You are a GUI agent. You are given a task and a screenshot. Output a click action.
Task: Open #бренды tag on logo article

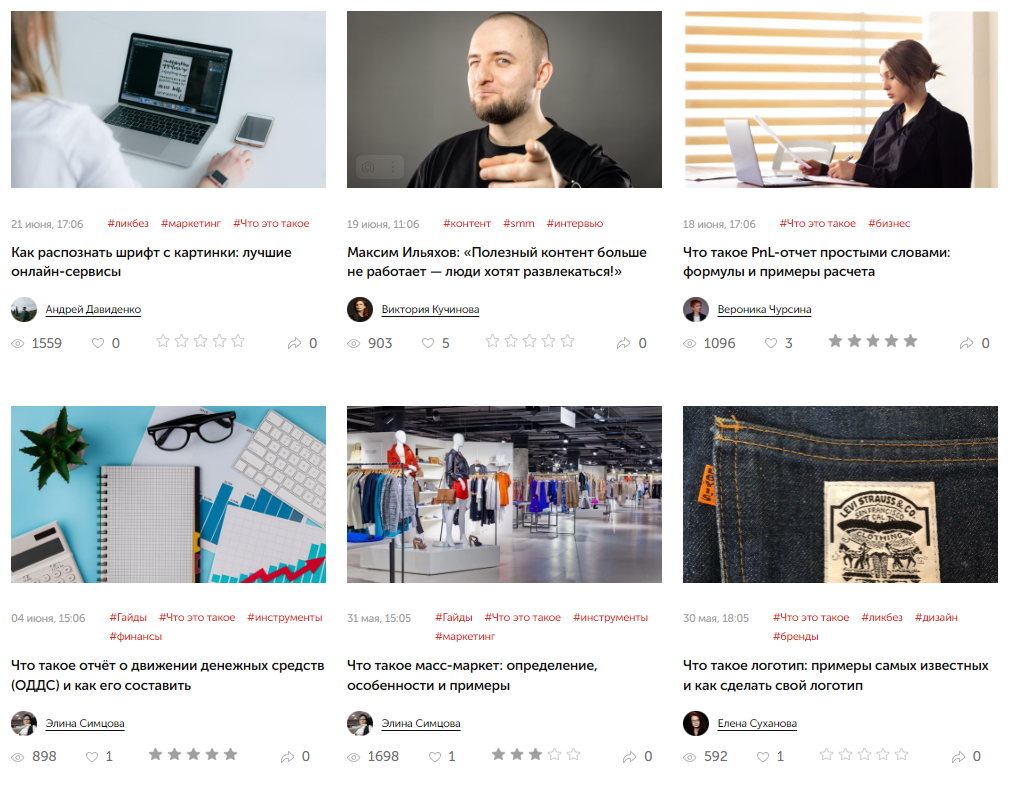tap(796, 636)
